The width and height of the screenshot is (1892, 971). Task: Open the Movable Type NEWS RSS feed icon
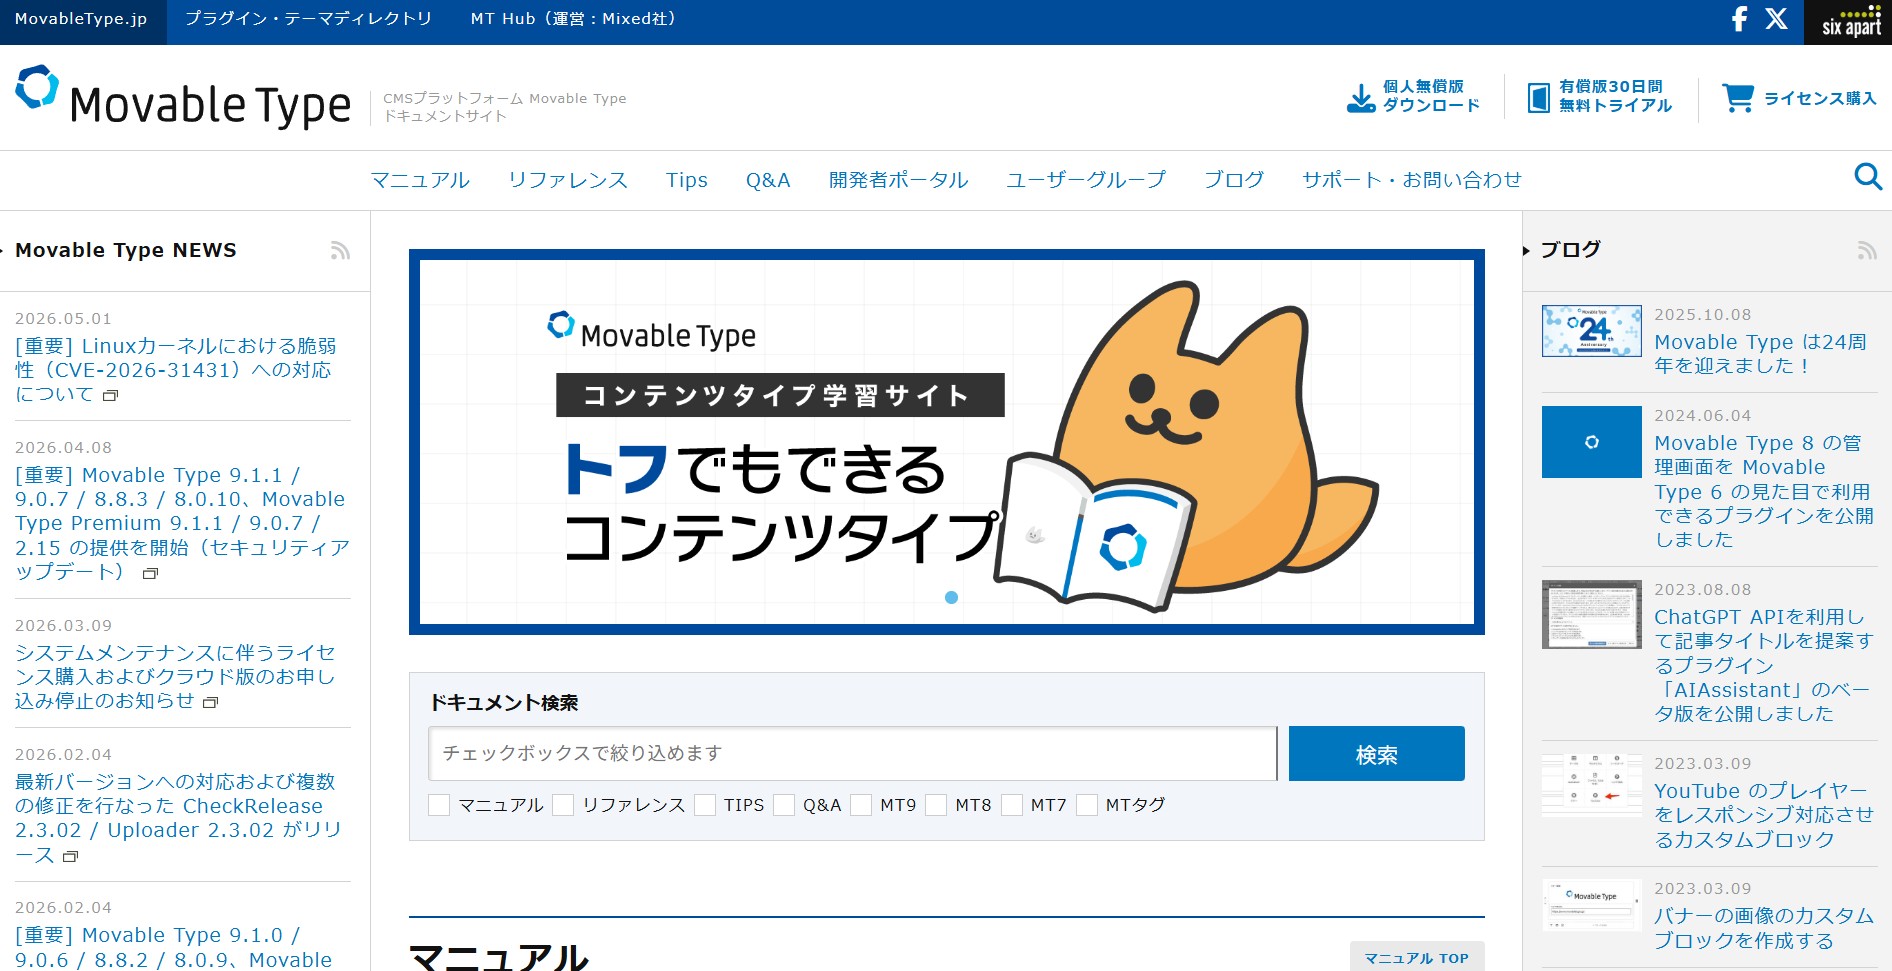pos(340,250)
